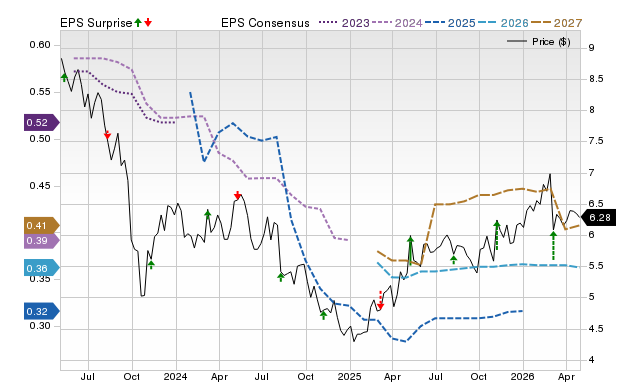Click the 2026 label on the time axis
The height and width of the screenshot is (382, 640).
pos(523,376)
